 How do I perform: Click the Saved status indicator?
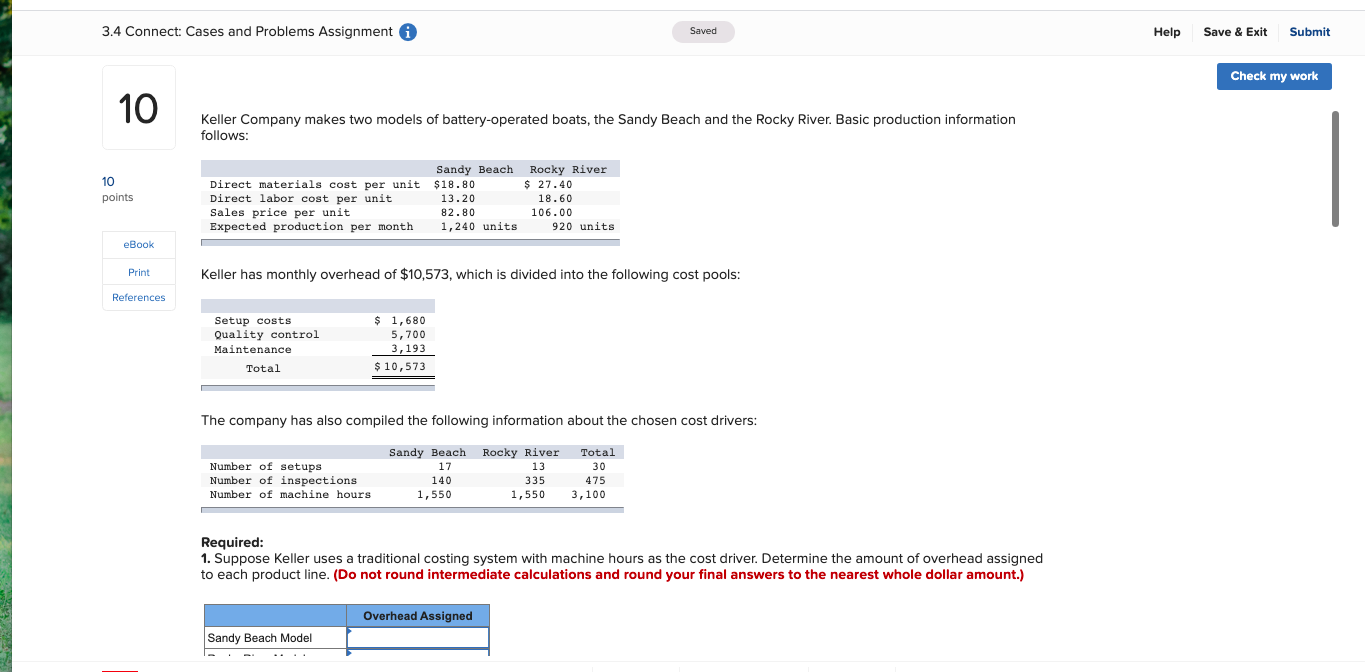click(x=702, y=31)
